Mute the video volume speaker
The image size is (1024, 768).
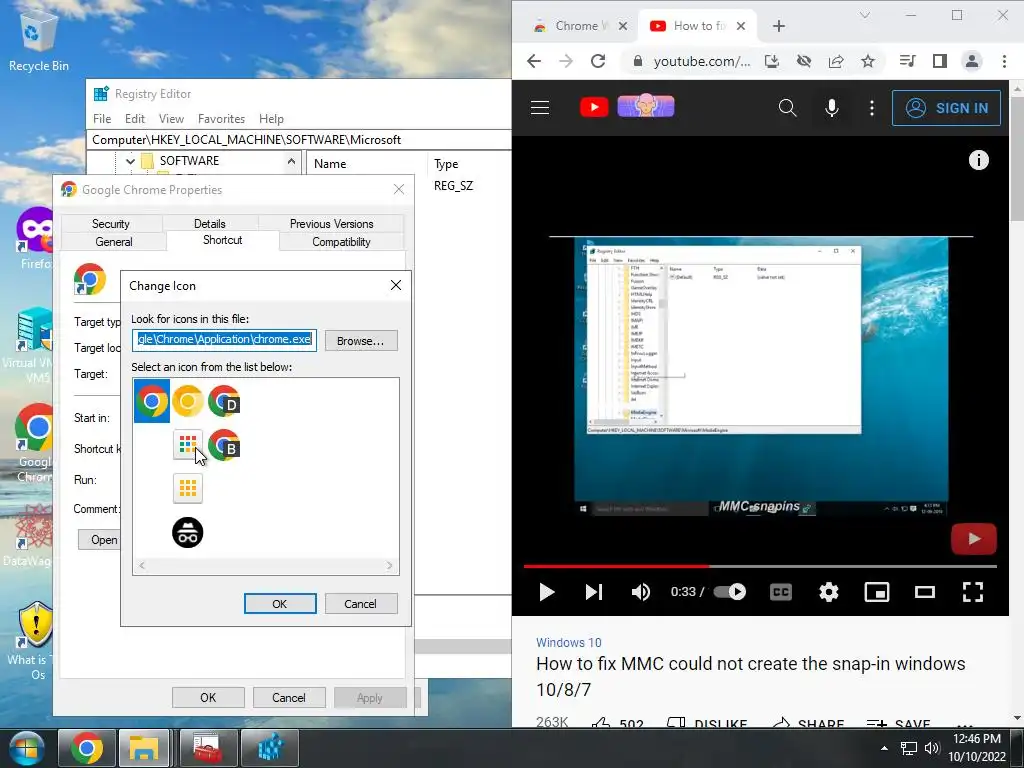tap(641, 592)
